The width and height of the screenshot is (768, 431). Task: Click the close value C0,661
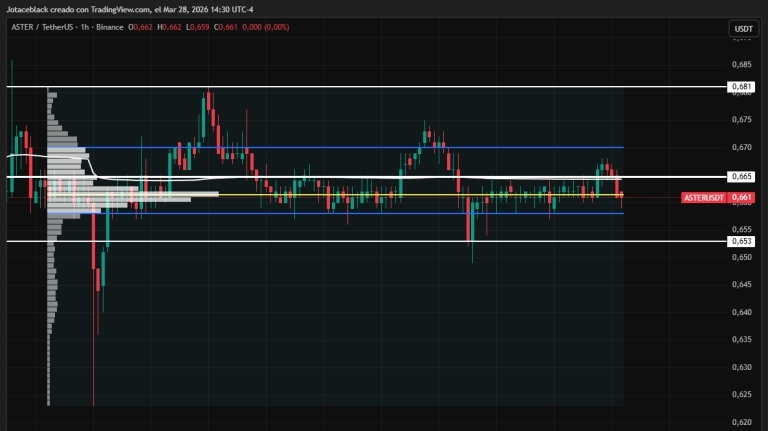click(225, 27)
